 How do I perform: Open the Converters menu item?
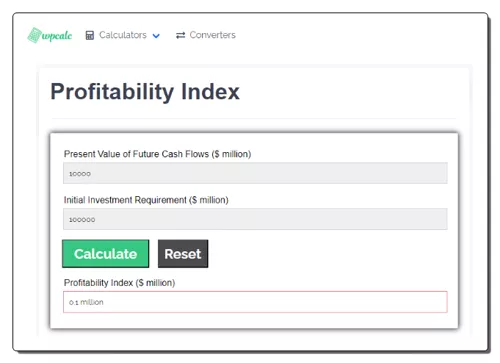(212, 35)
